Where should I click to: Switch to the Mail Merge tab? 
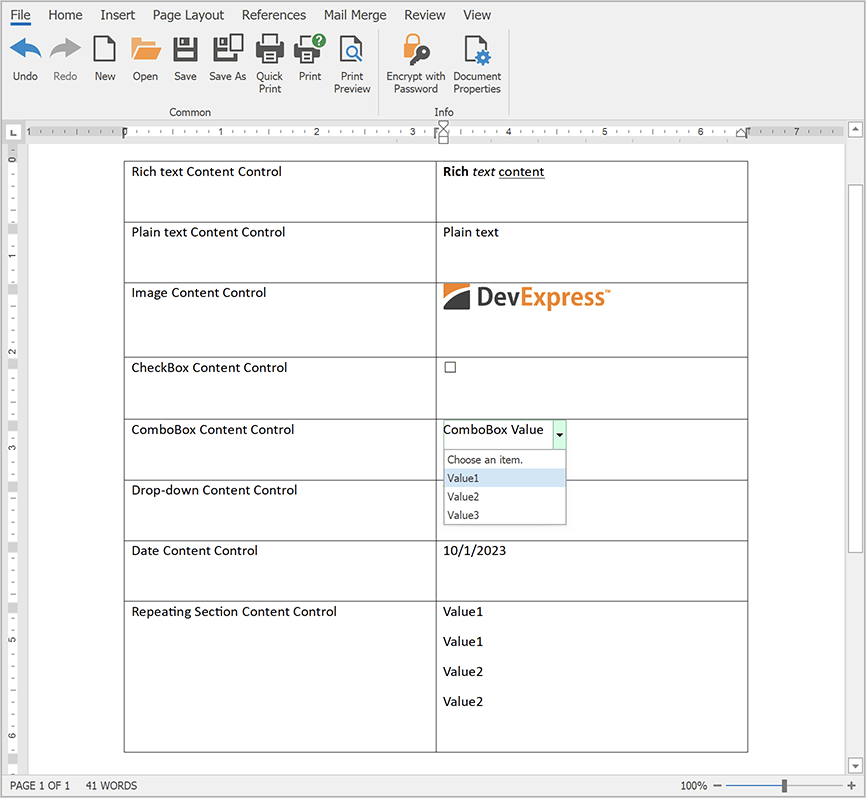tap(355, 15)
